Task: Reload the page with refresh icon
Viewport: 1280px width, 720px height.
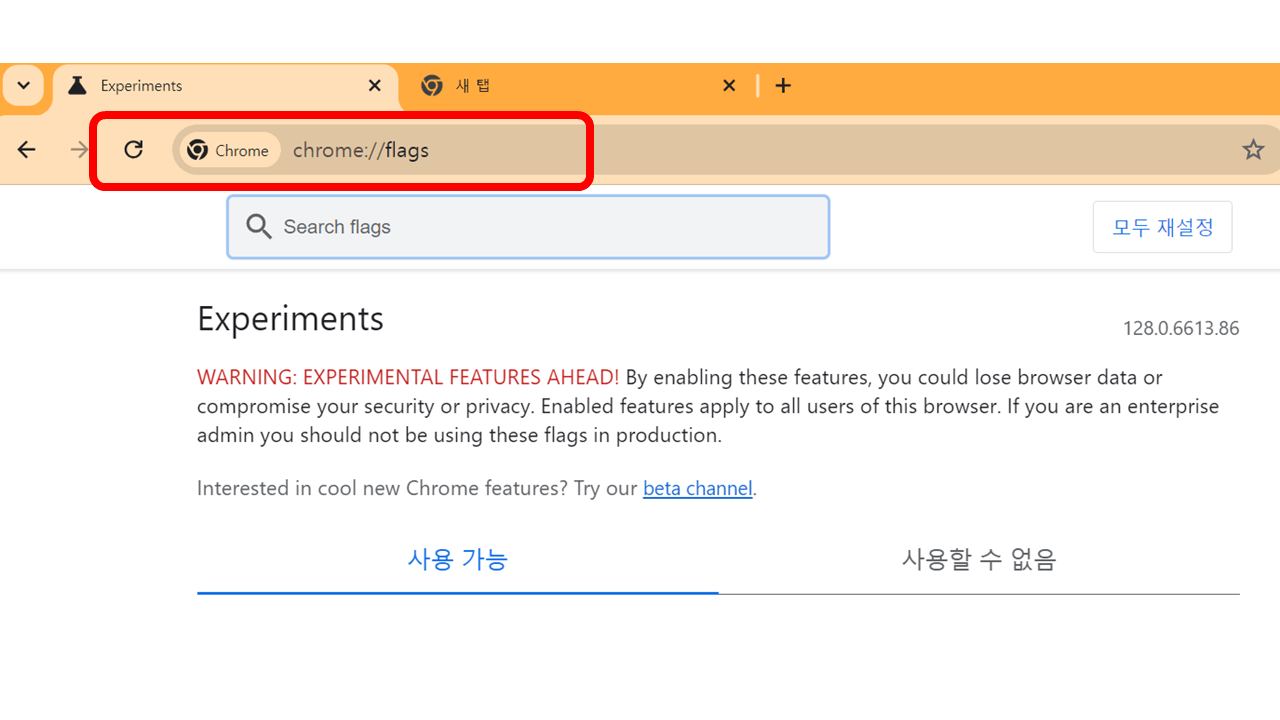Action: point(133,150)
